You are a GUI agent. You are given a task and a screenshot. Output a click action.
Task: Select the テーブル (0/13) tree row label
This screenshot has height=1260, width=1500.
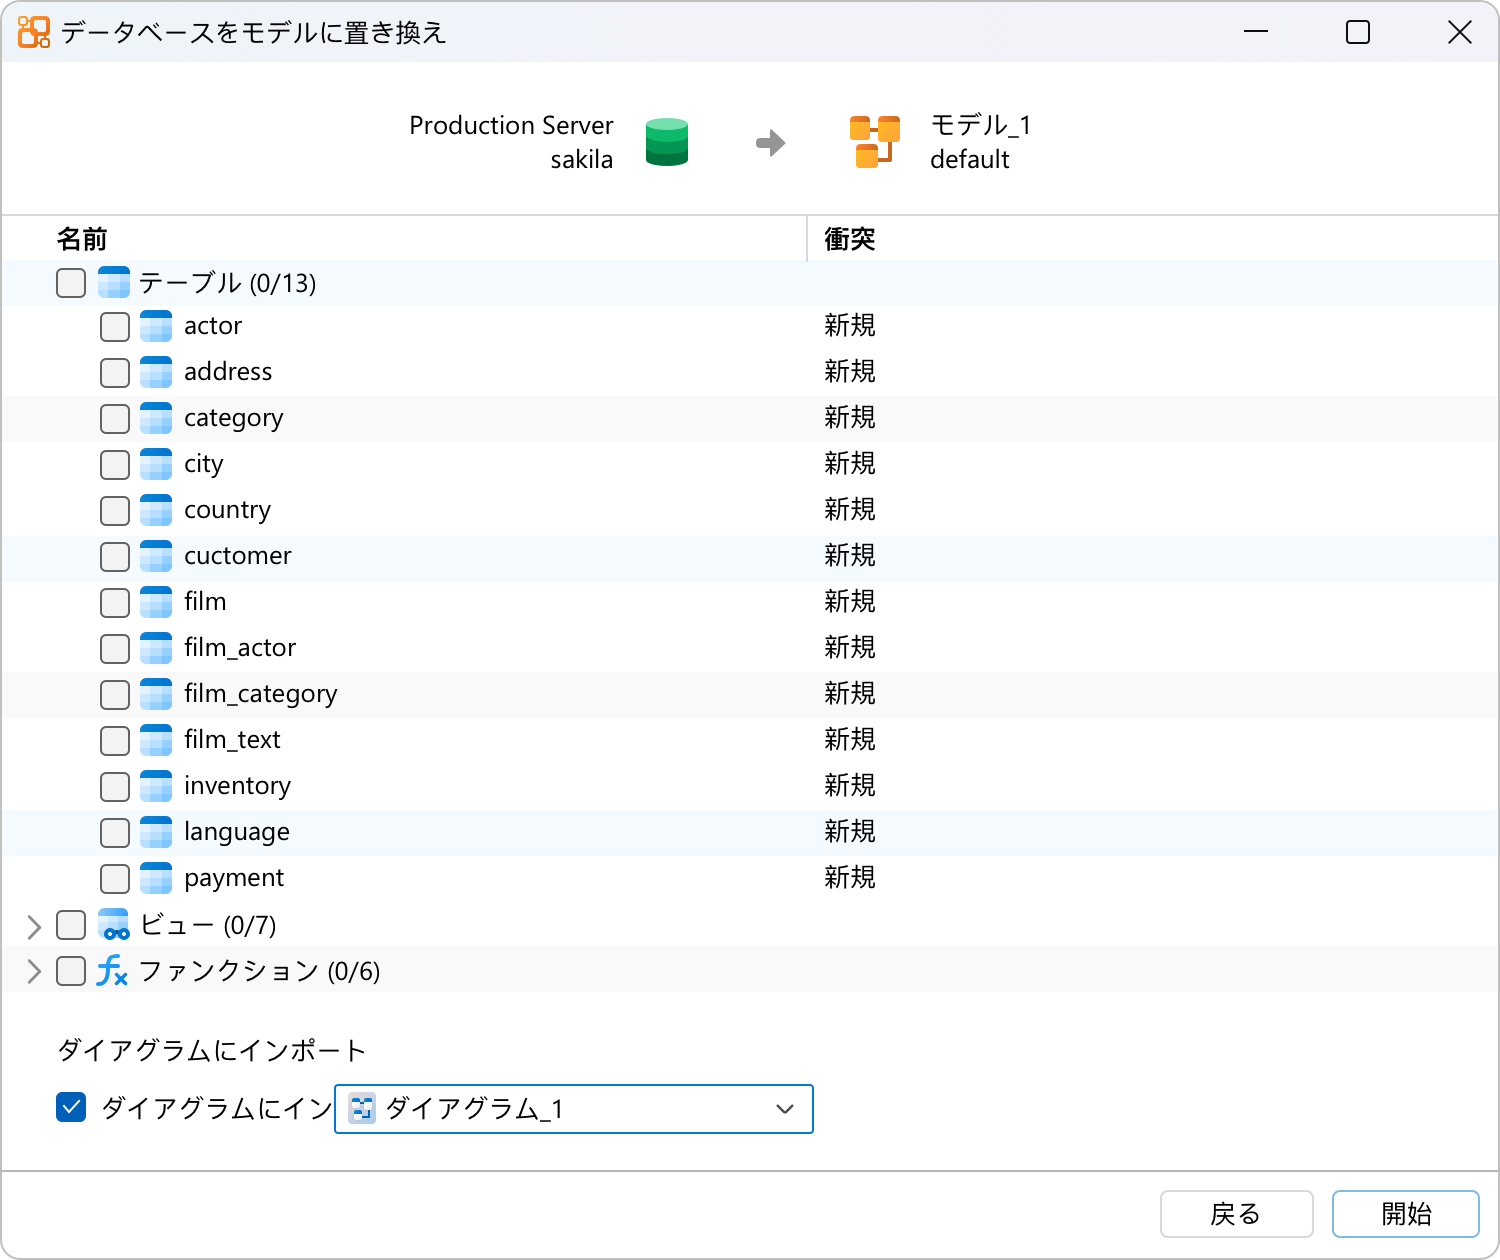pos(227,283)
